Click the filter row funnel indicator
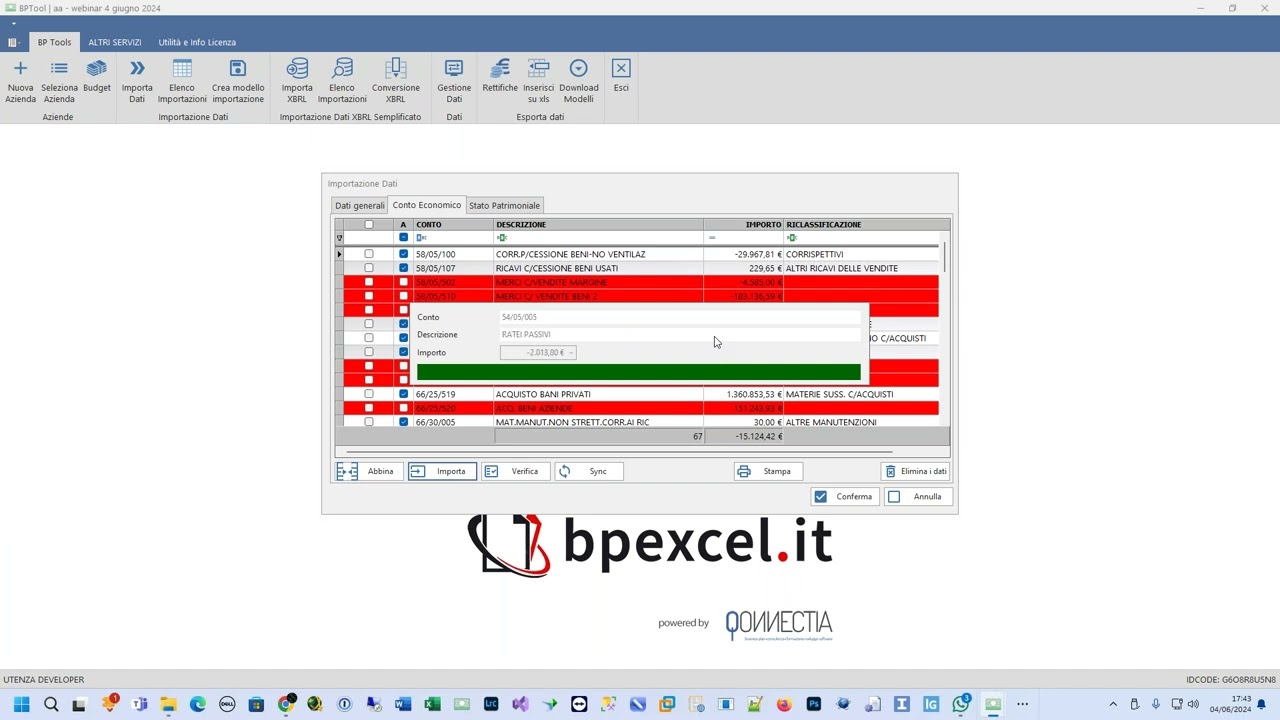The height and width of the screenshot is (720, 1280). click(x=339, y=238)
